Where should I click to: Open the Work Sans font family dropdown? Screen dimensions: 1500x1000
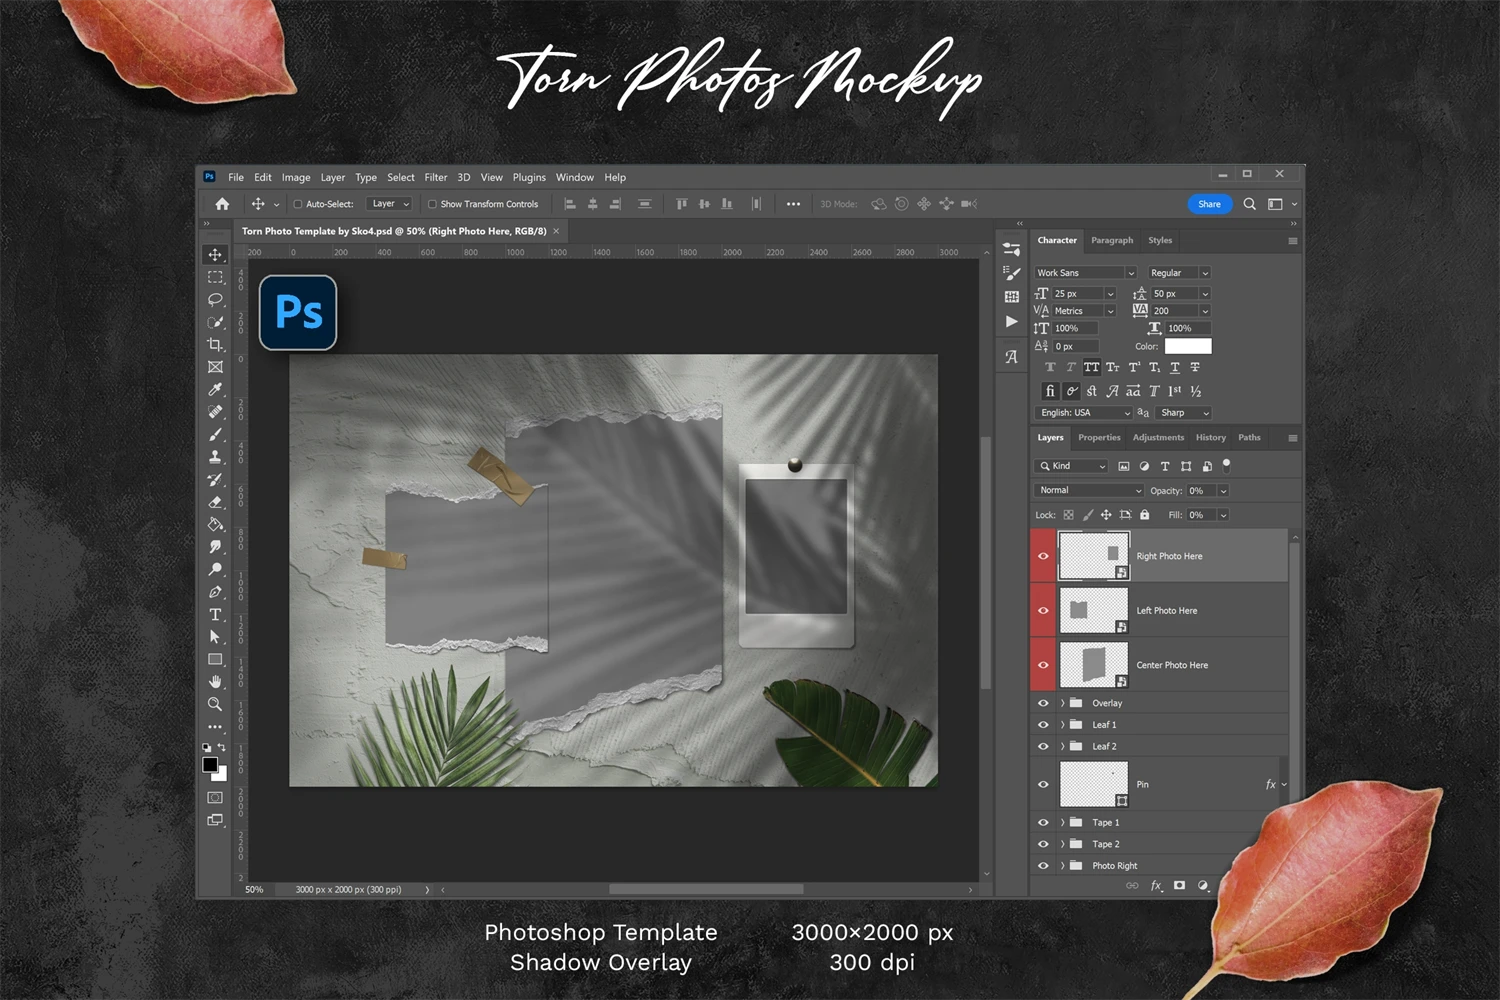click(1086, 273)
